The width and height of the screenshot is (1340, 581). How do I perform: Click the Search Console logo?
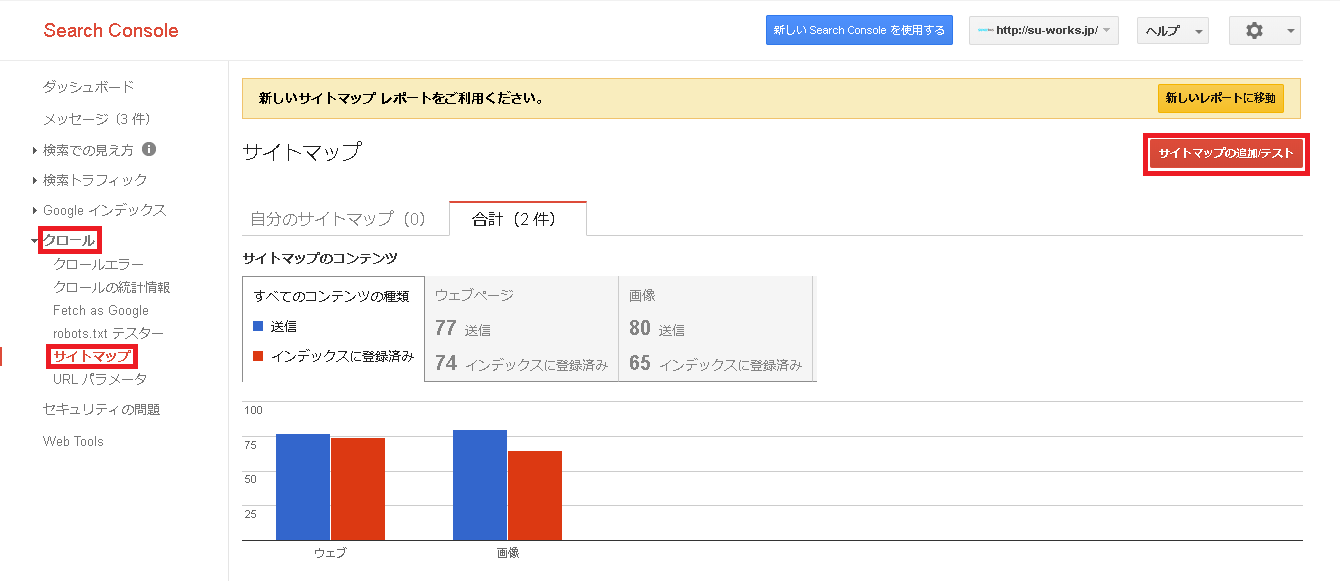[111, 31]
